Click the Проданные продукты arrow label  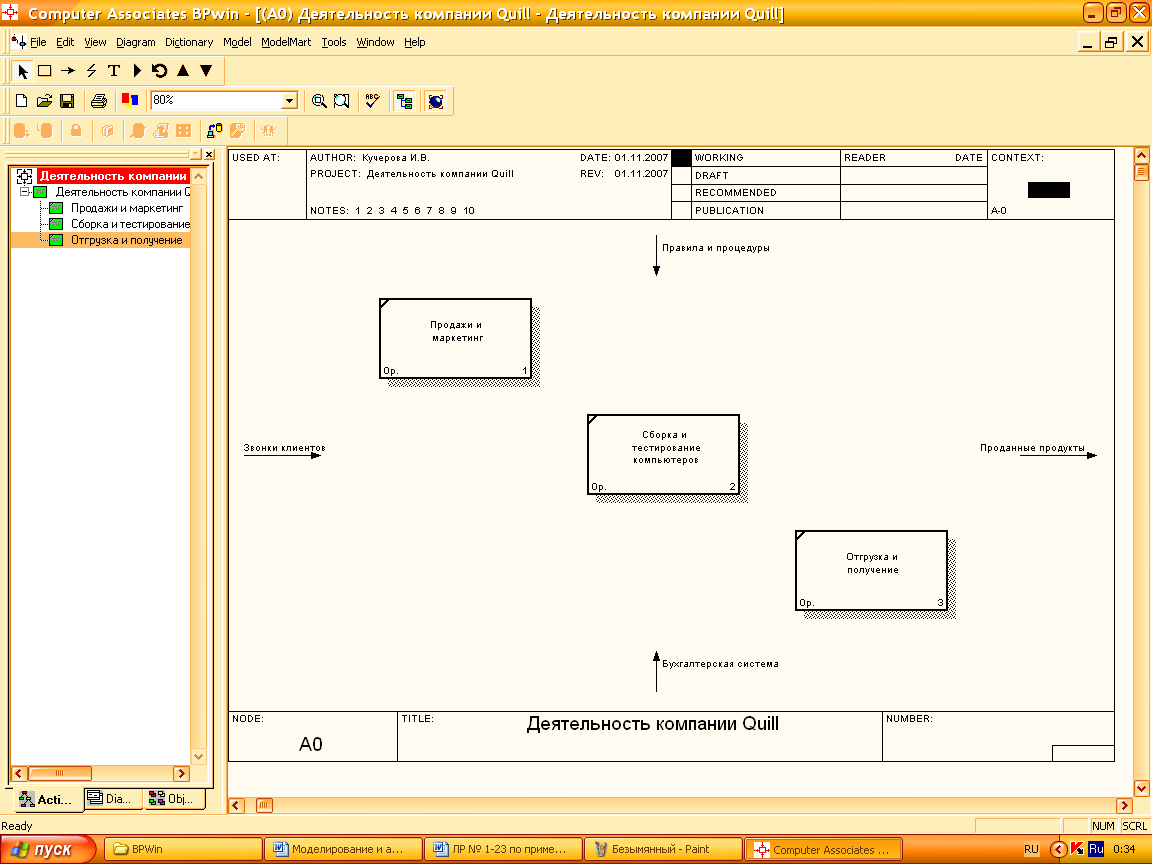coord(1032,447)
